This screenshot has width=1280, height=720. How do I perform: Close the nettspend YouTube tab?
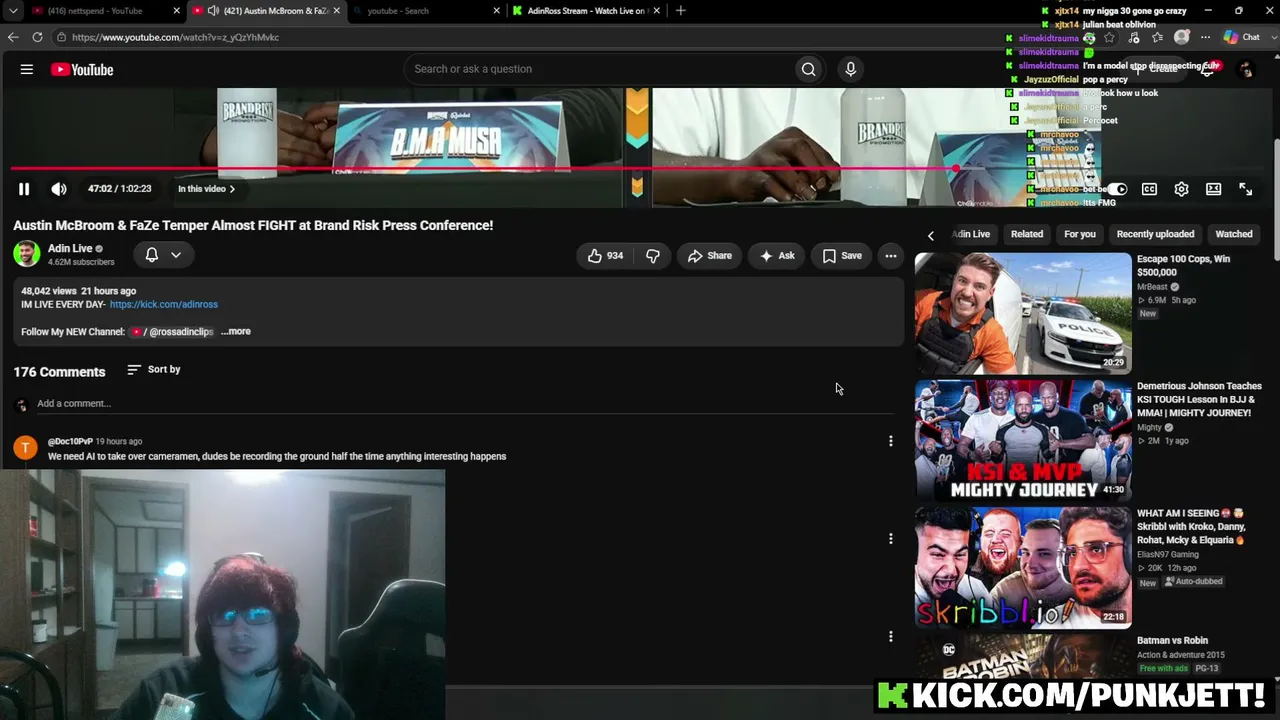[177, 11]
